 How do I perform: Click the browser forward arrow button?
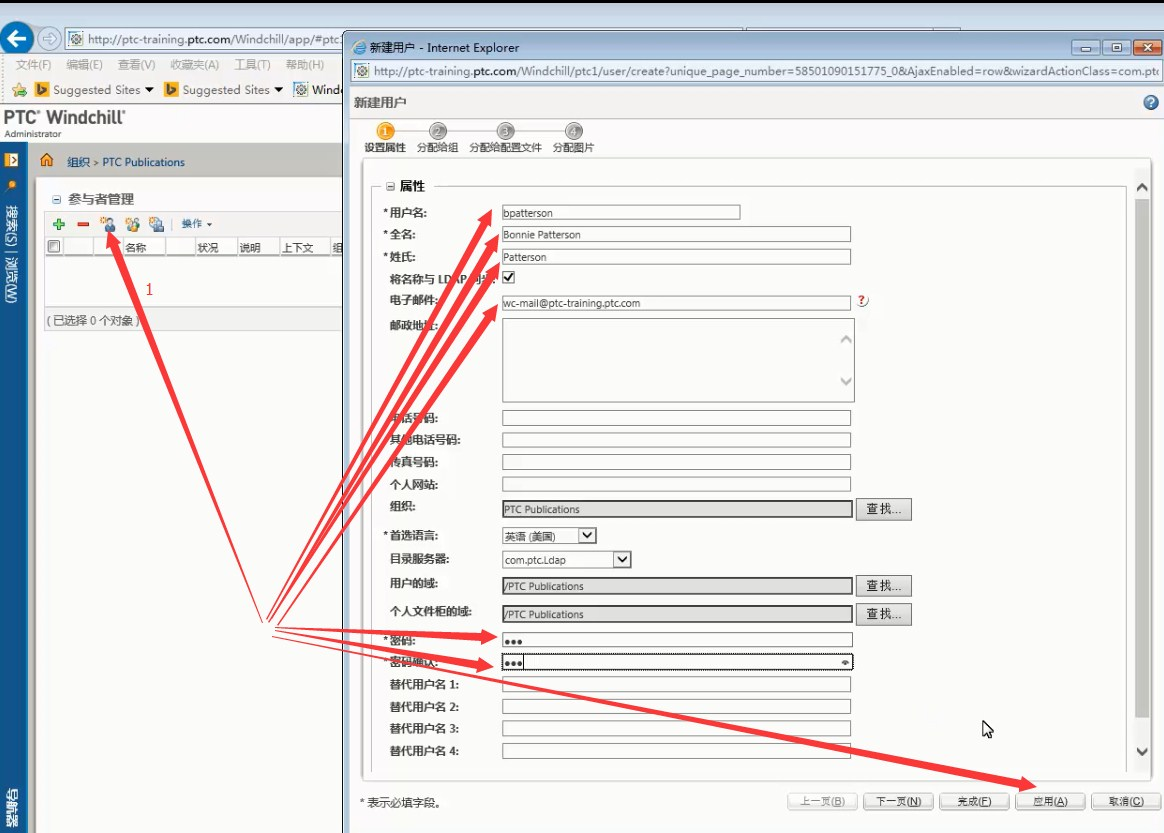49,38
